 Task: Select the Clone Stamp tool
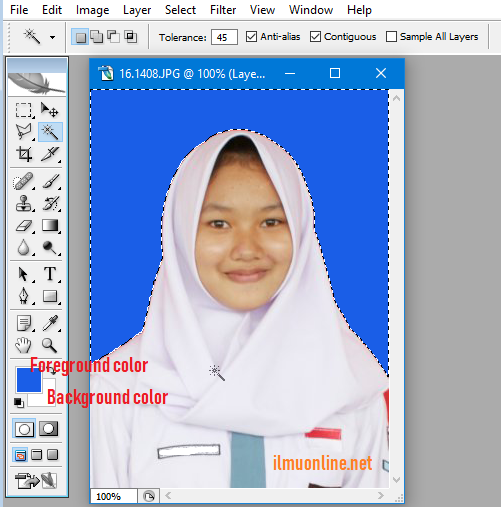click(24, 203)
